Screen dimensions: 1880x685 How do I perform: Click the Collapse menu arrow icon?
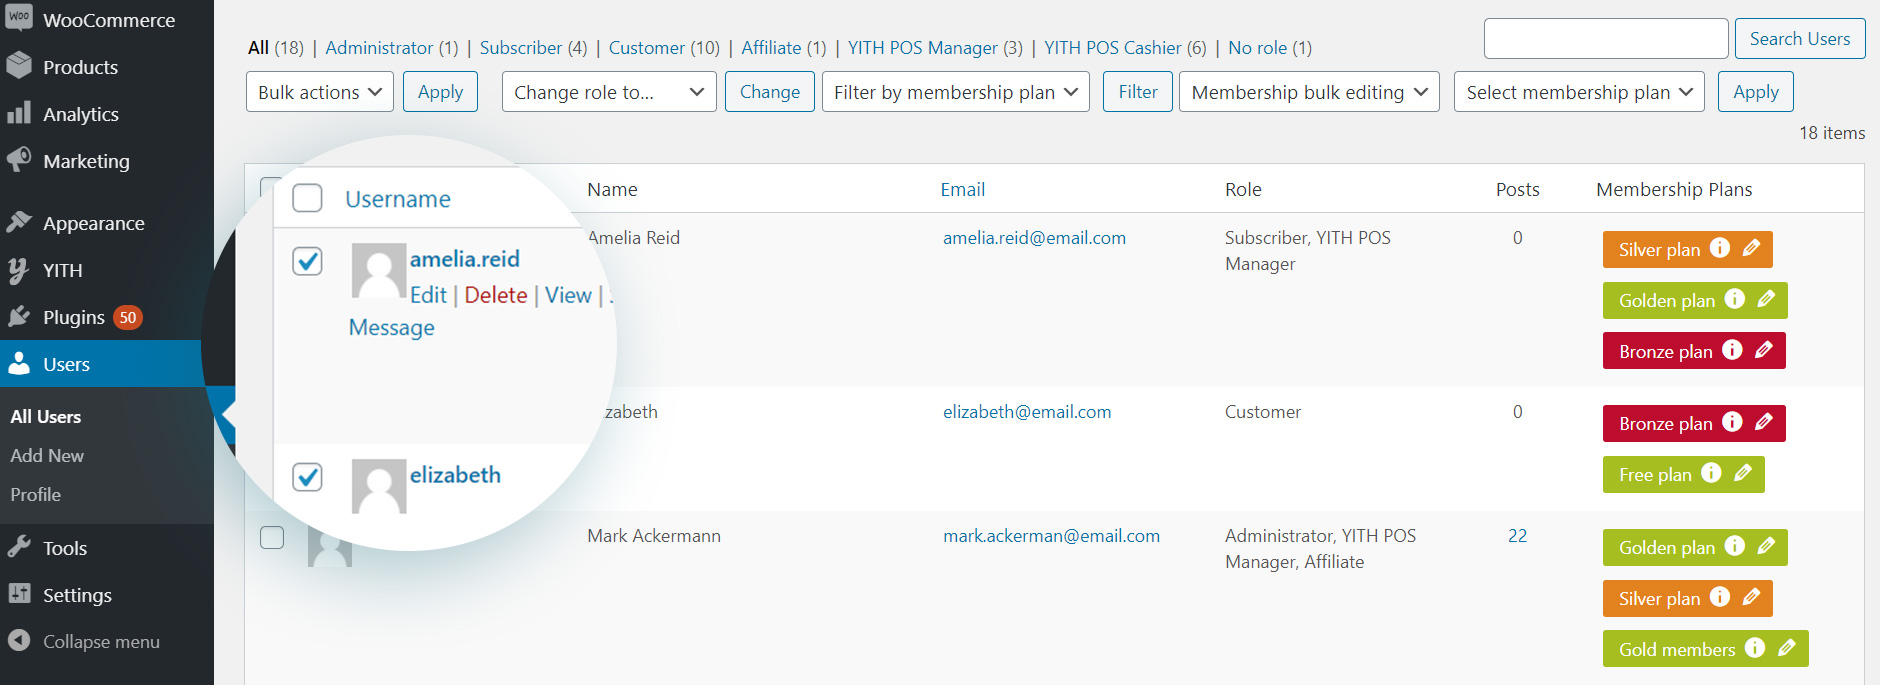[x=19, y=641]
